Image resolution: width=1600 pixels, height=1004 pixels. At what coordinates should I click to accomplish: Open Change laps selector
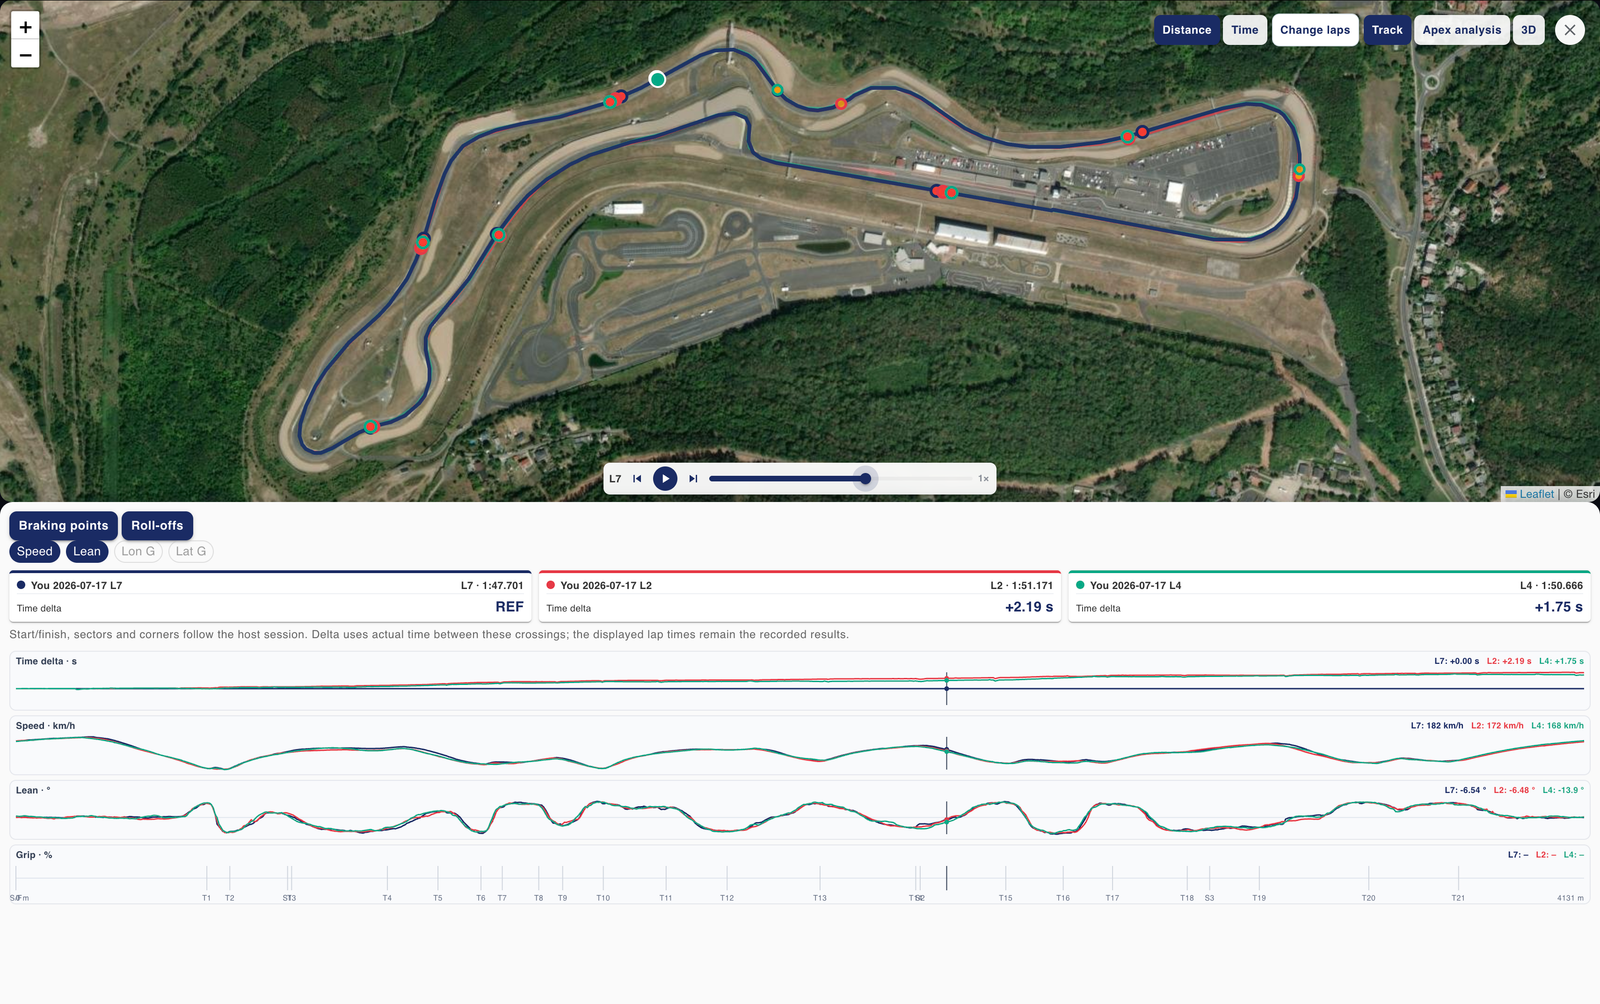(x=1315, y=30)
